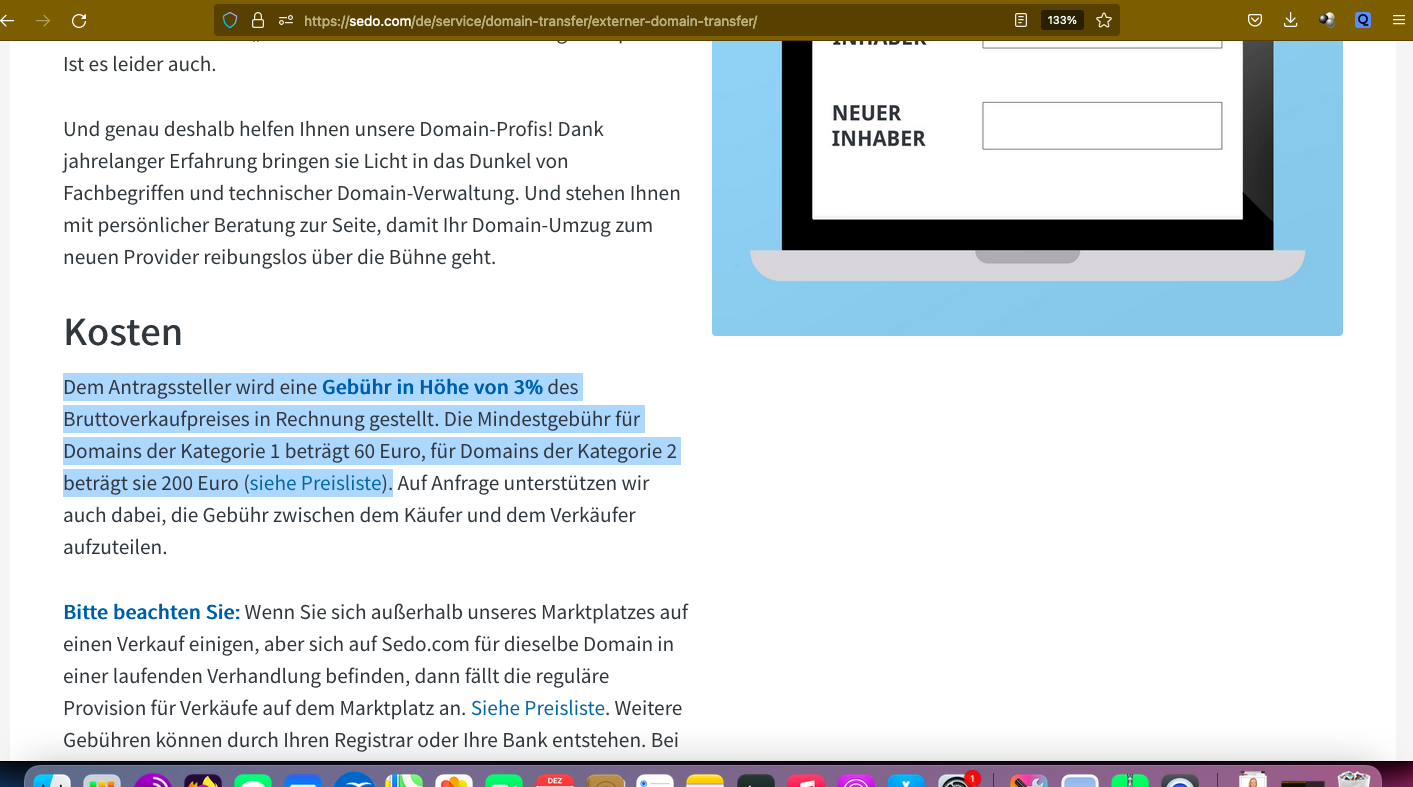
Task: Reload the current page
Action: (79, 20)
